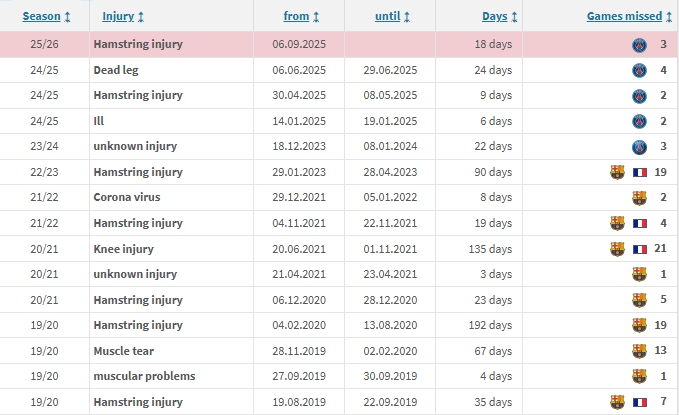Click Barcelona crest in muscular problems row
Image resolution: width=679 pixels, height=415 pixels.
639,376
